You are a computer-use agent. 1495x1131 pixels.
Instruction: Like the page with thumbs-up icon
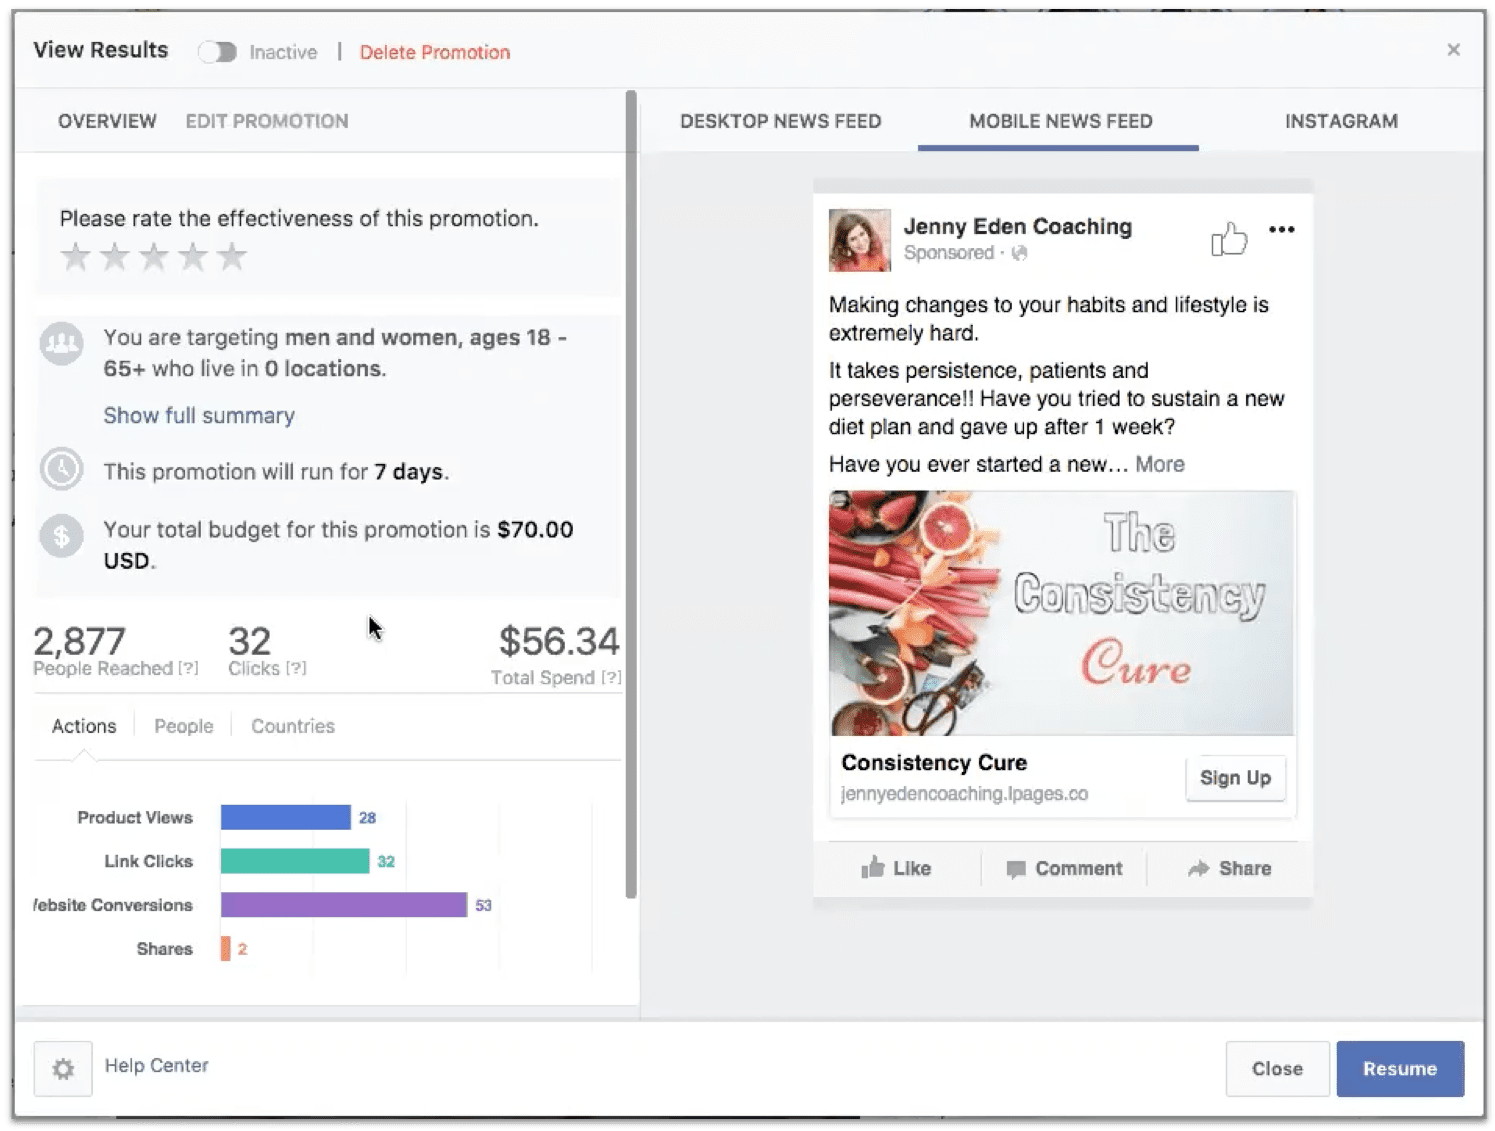pos(1229,239)
